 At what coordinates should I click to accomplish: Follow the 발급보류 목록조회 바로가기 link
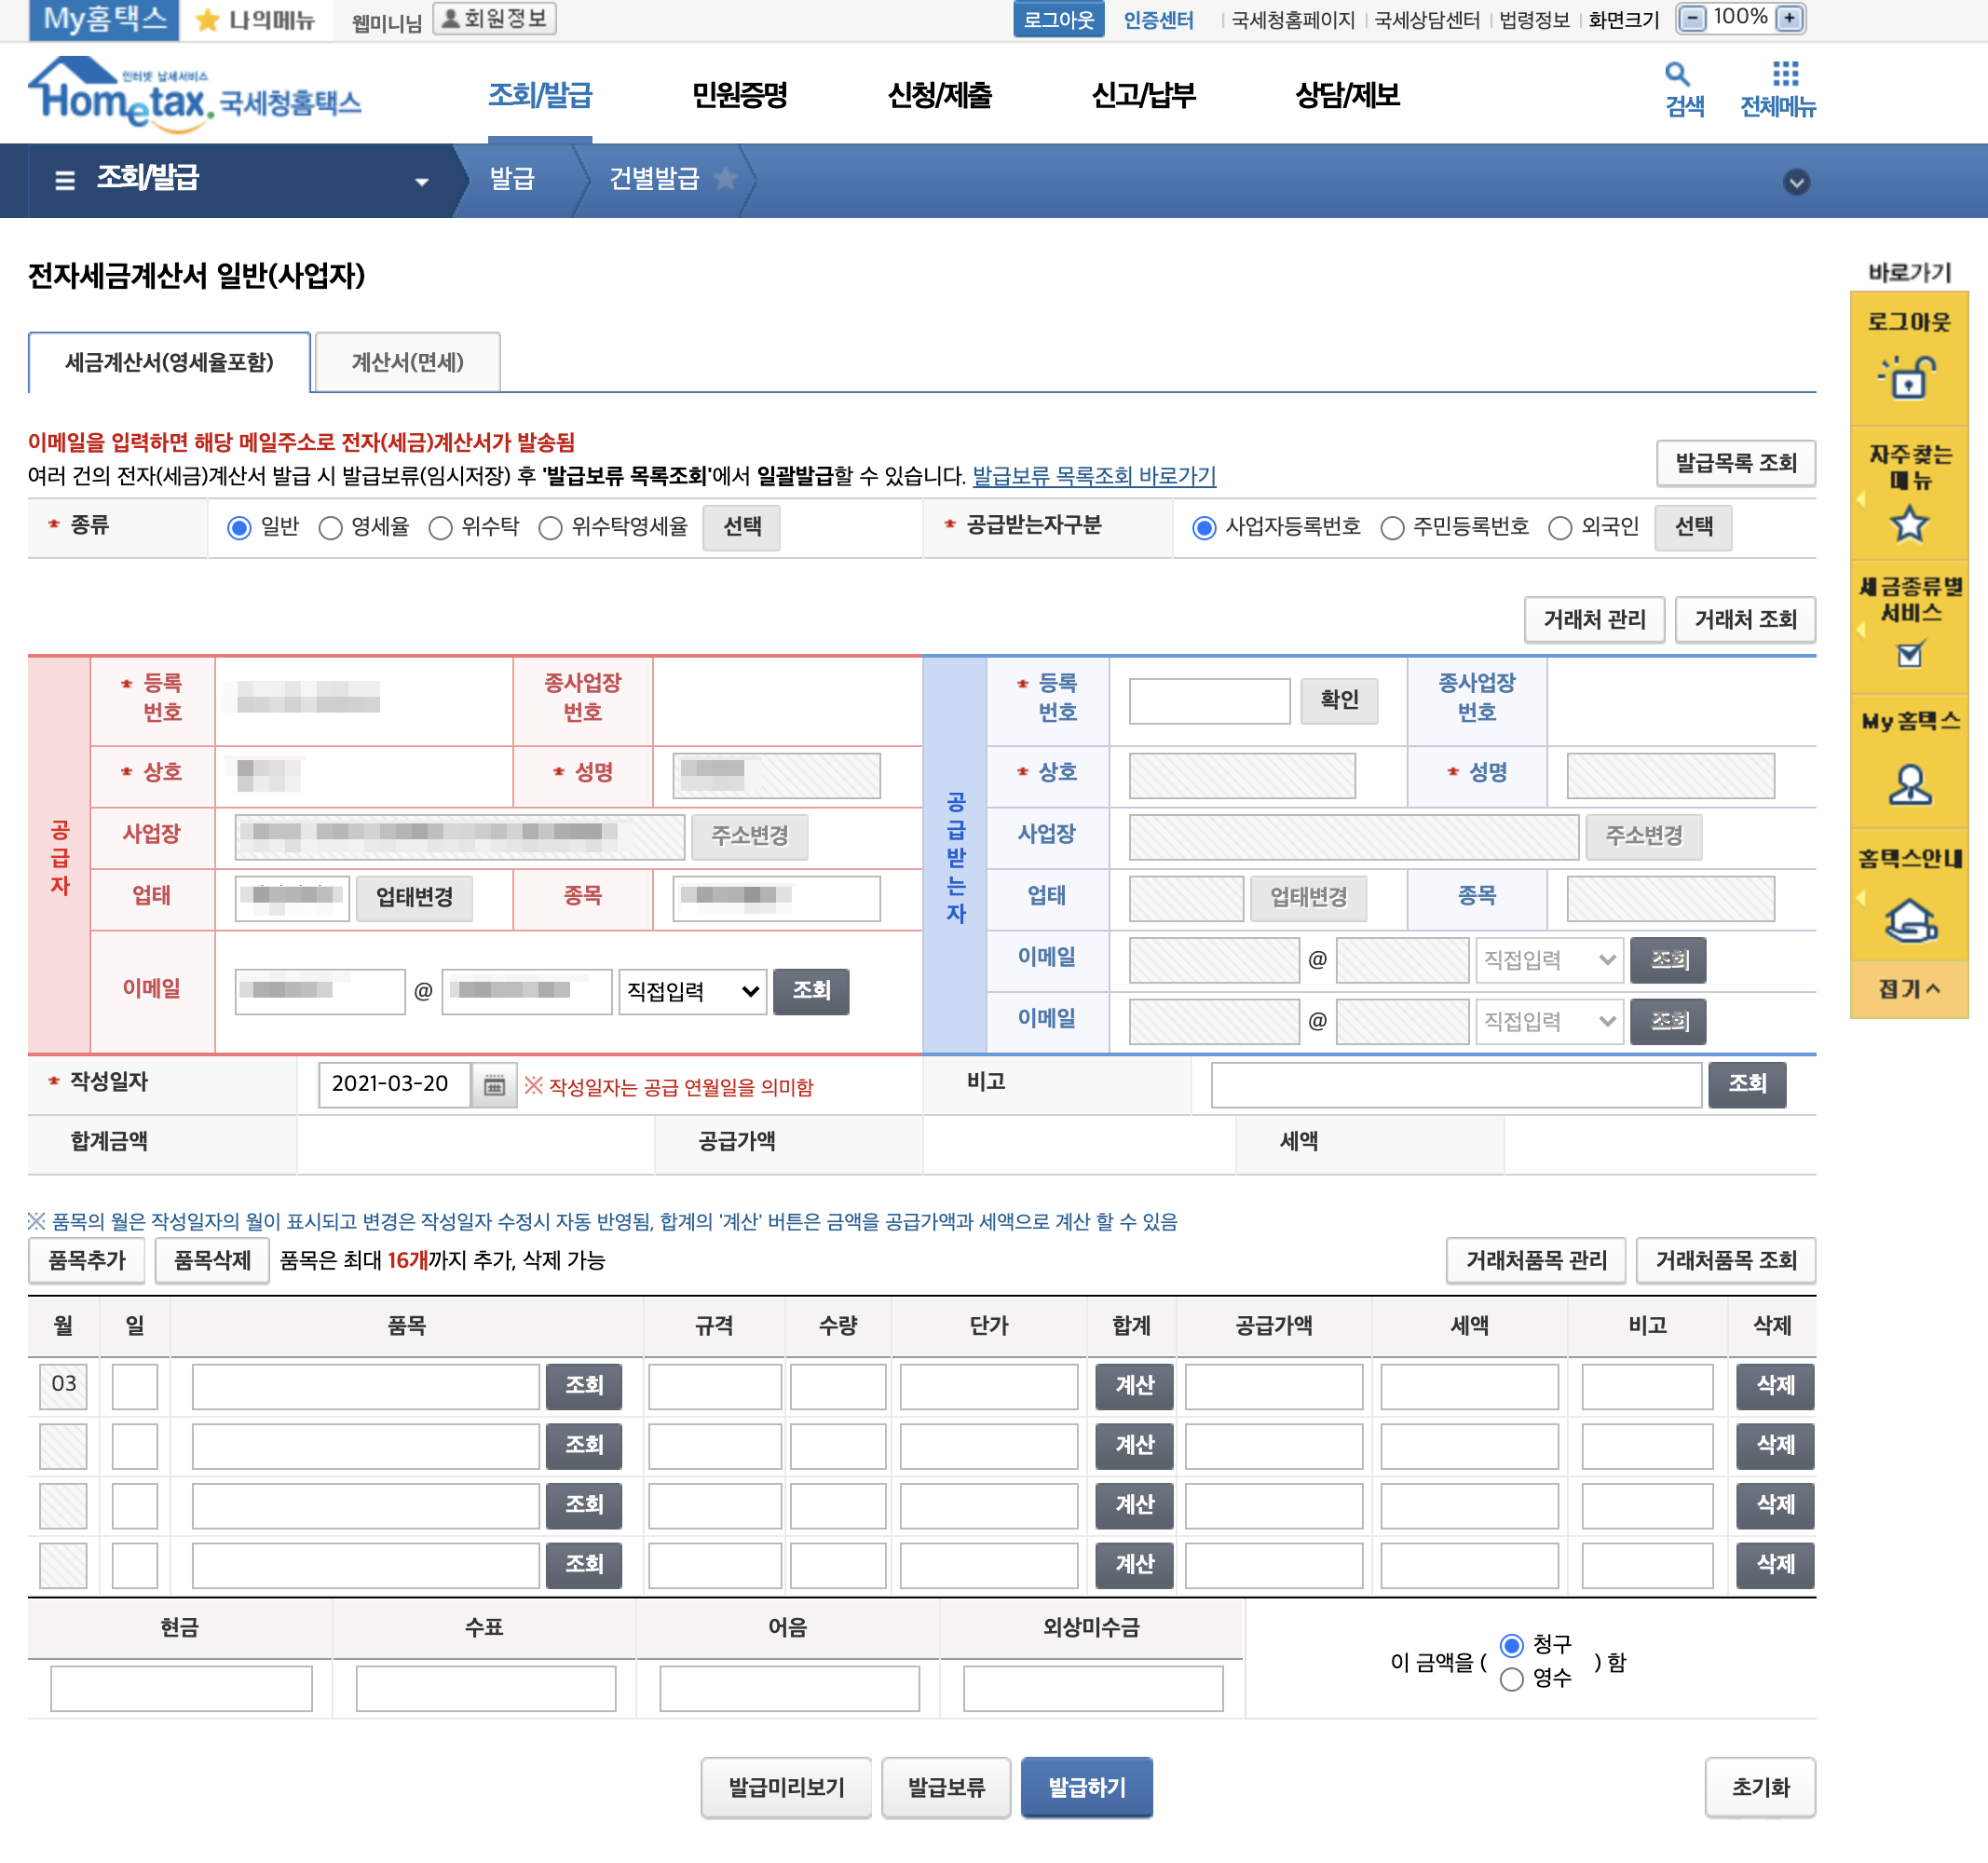point(1093,476)
